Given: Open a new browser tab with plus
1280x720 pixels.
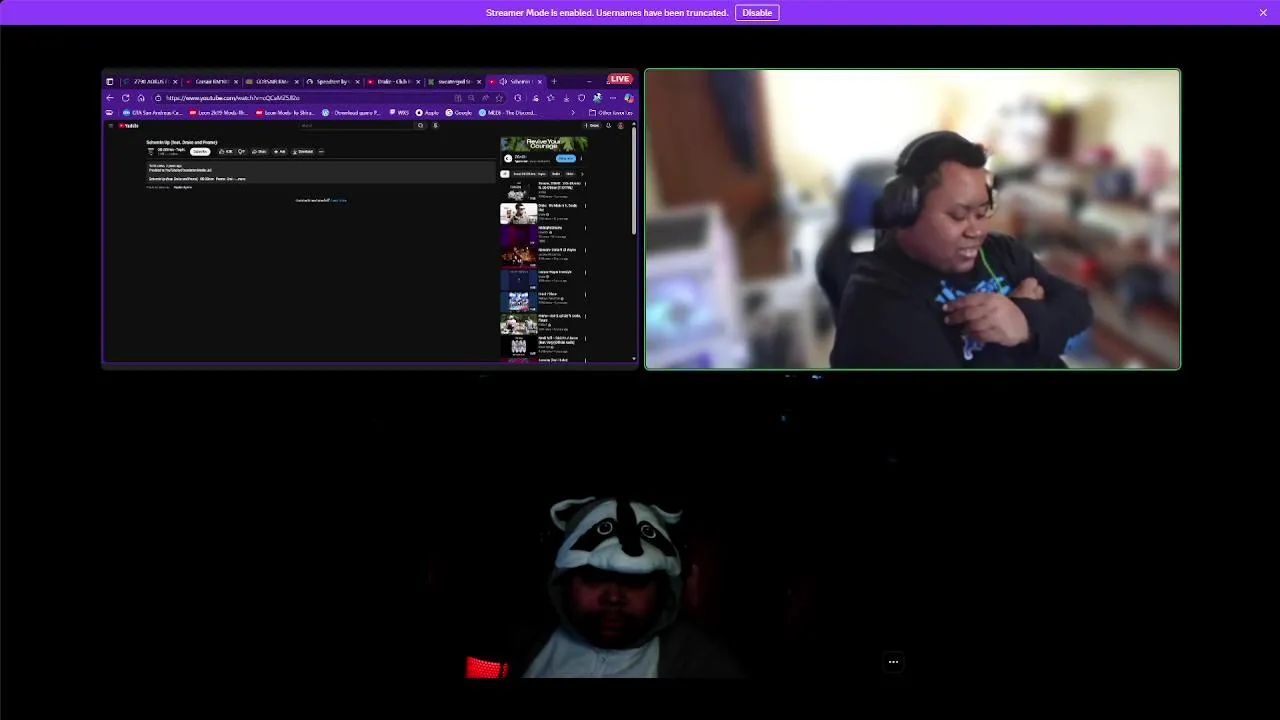Looking at the screenshot, I should [554, 82].
